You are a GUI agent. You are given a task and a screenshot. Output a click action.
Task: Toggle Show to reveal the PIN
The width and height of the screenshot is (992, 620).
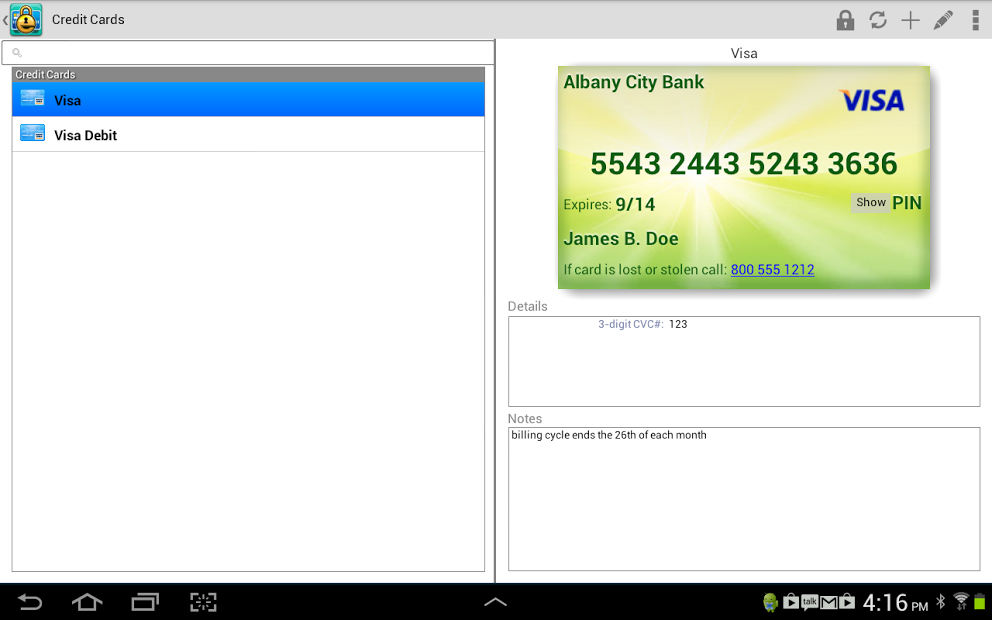point(869,202)
